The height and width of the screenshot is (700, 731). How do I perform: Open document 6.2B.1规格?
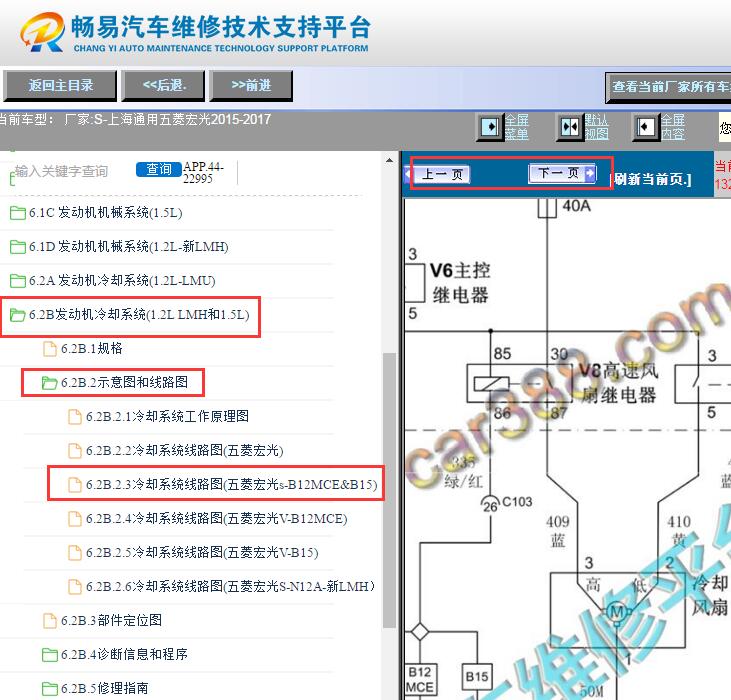[92, 349]
